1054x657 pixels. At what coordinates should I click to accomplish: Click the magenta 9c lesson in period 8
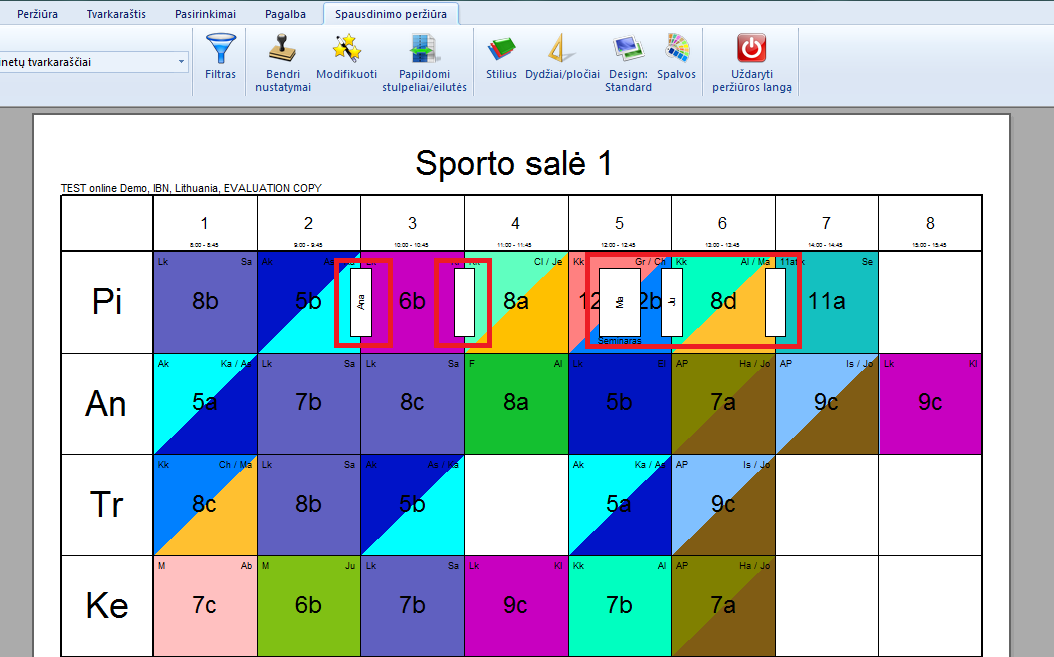click(x=930, y=403)
